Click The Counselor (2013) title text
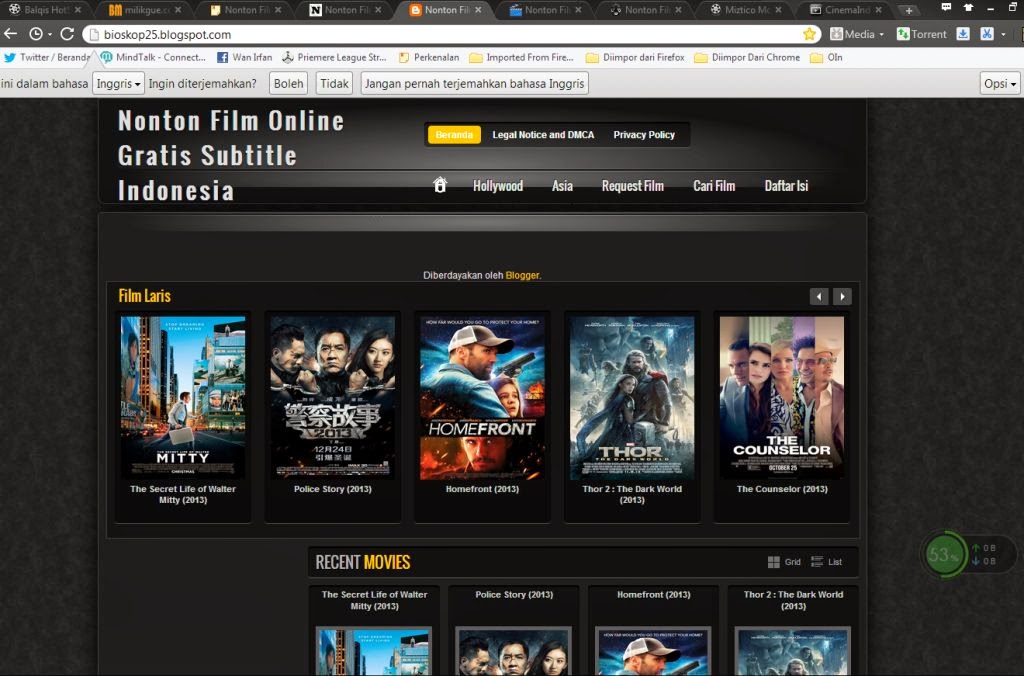 pos(782,489)
